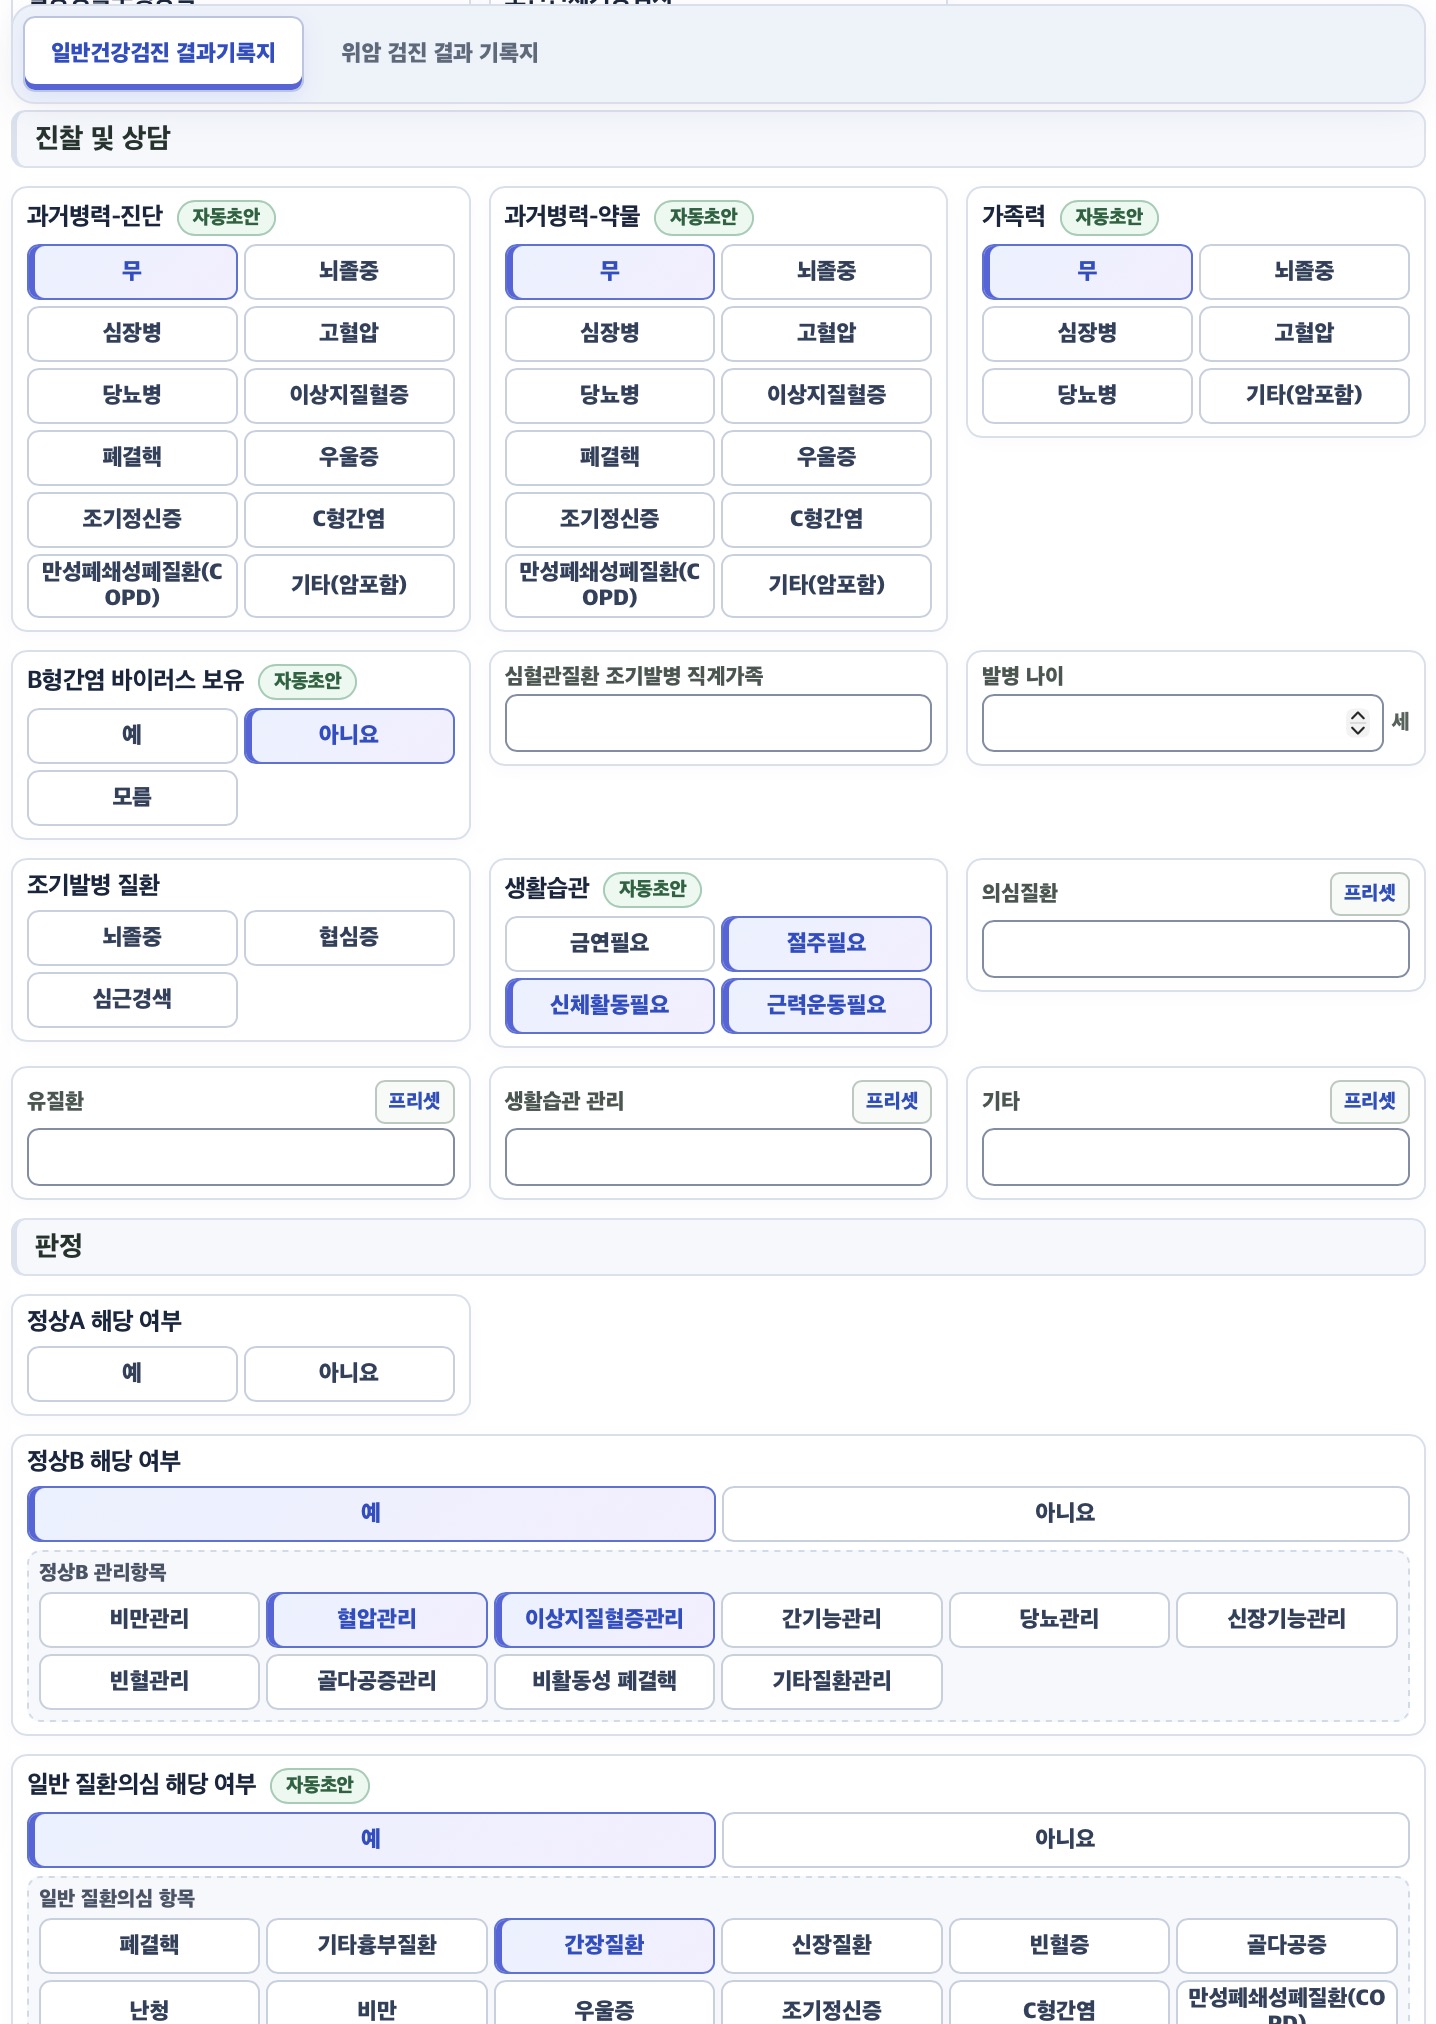Viewport: 1436px width, 2024px height.
Task: Select 모름 for B형간염 바이러스 보유
Action: 132,798
